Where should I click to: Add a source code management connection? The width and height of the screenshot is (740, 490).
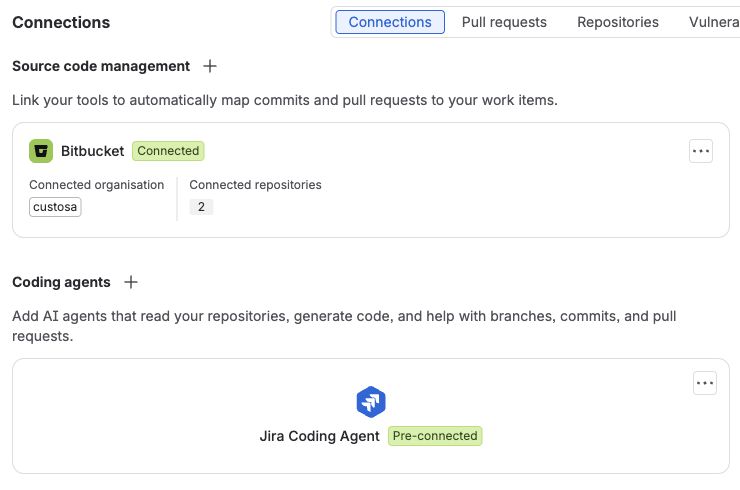210,66
